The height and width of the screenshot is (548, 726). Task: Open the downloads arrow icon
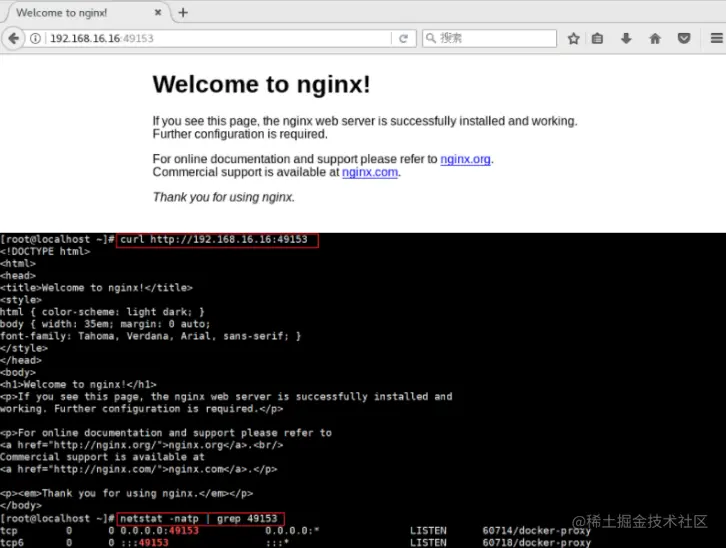pos(626,38)
